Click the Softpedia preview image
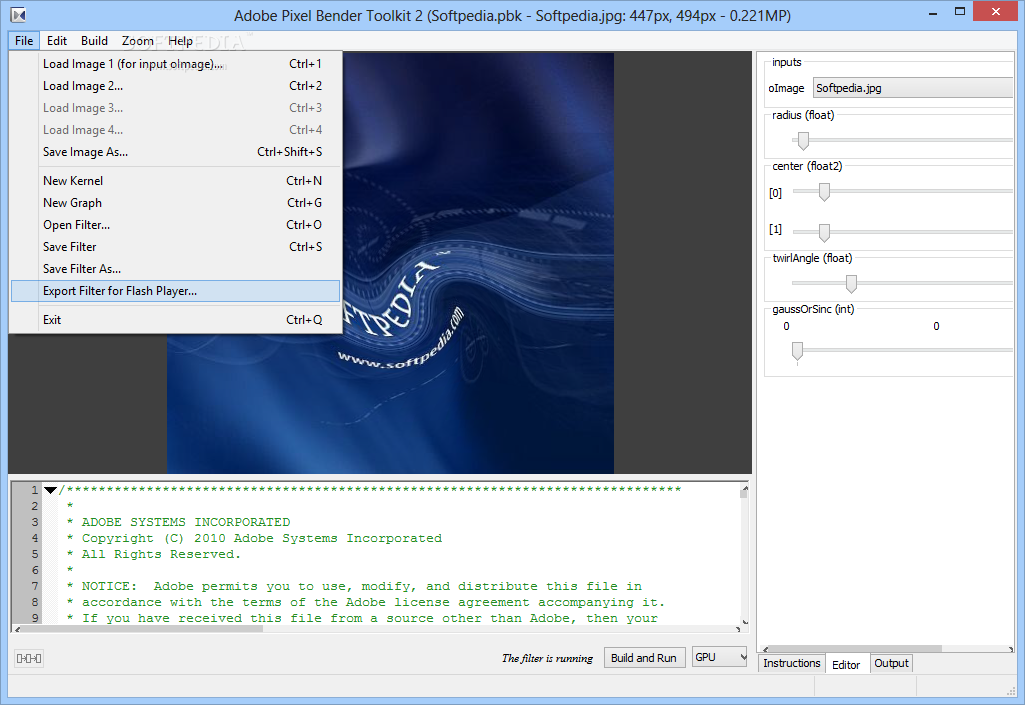 point(390,263)
